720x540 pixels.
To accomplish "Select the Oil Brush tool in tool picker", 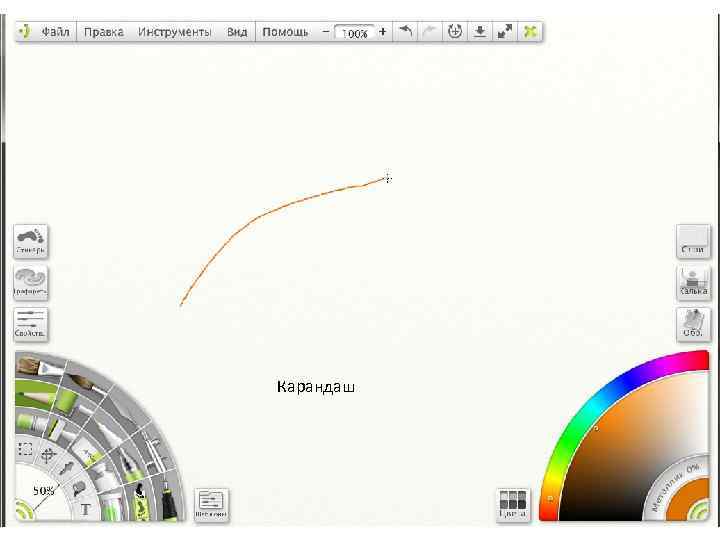I will tap(38, 366).
